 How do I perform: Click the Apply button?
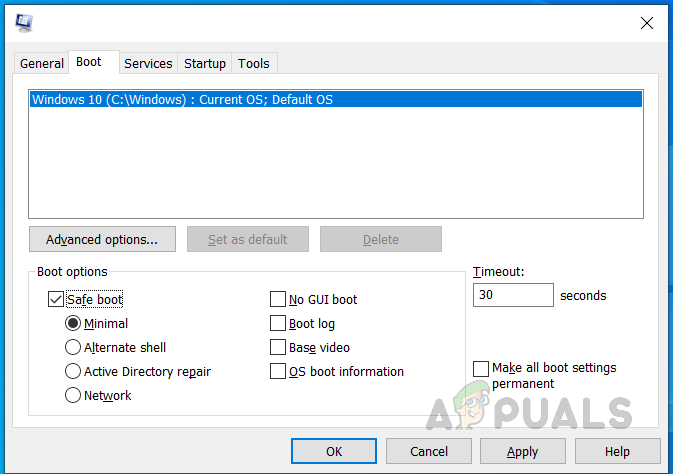pos(523,451)
